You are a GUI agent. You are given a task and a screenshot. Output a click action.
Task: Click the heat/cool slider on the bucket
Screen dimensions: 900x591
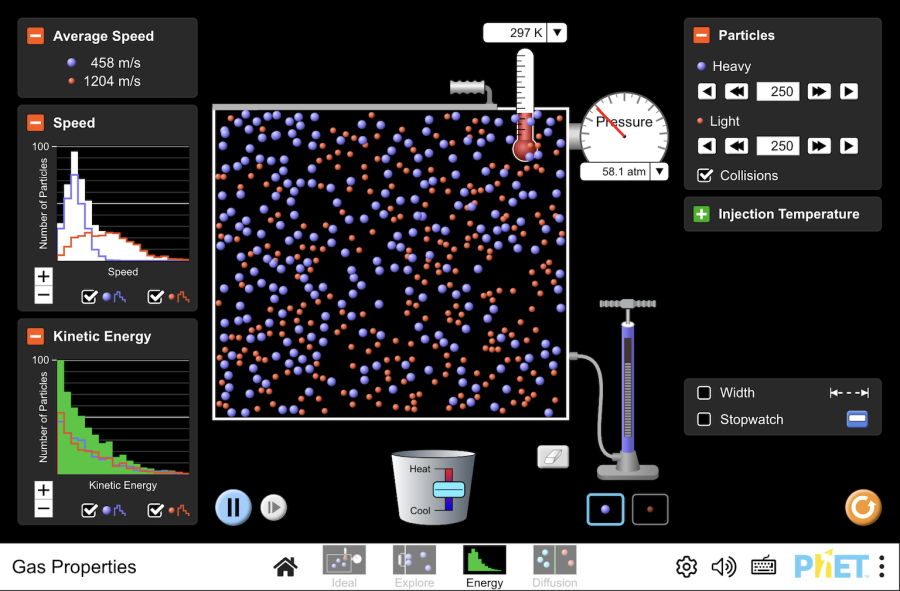[449, 489]
